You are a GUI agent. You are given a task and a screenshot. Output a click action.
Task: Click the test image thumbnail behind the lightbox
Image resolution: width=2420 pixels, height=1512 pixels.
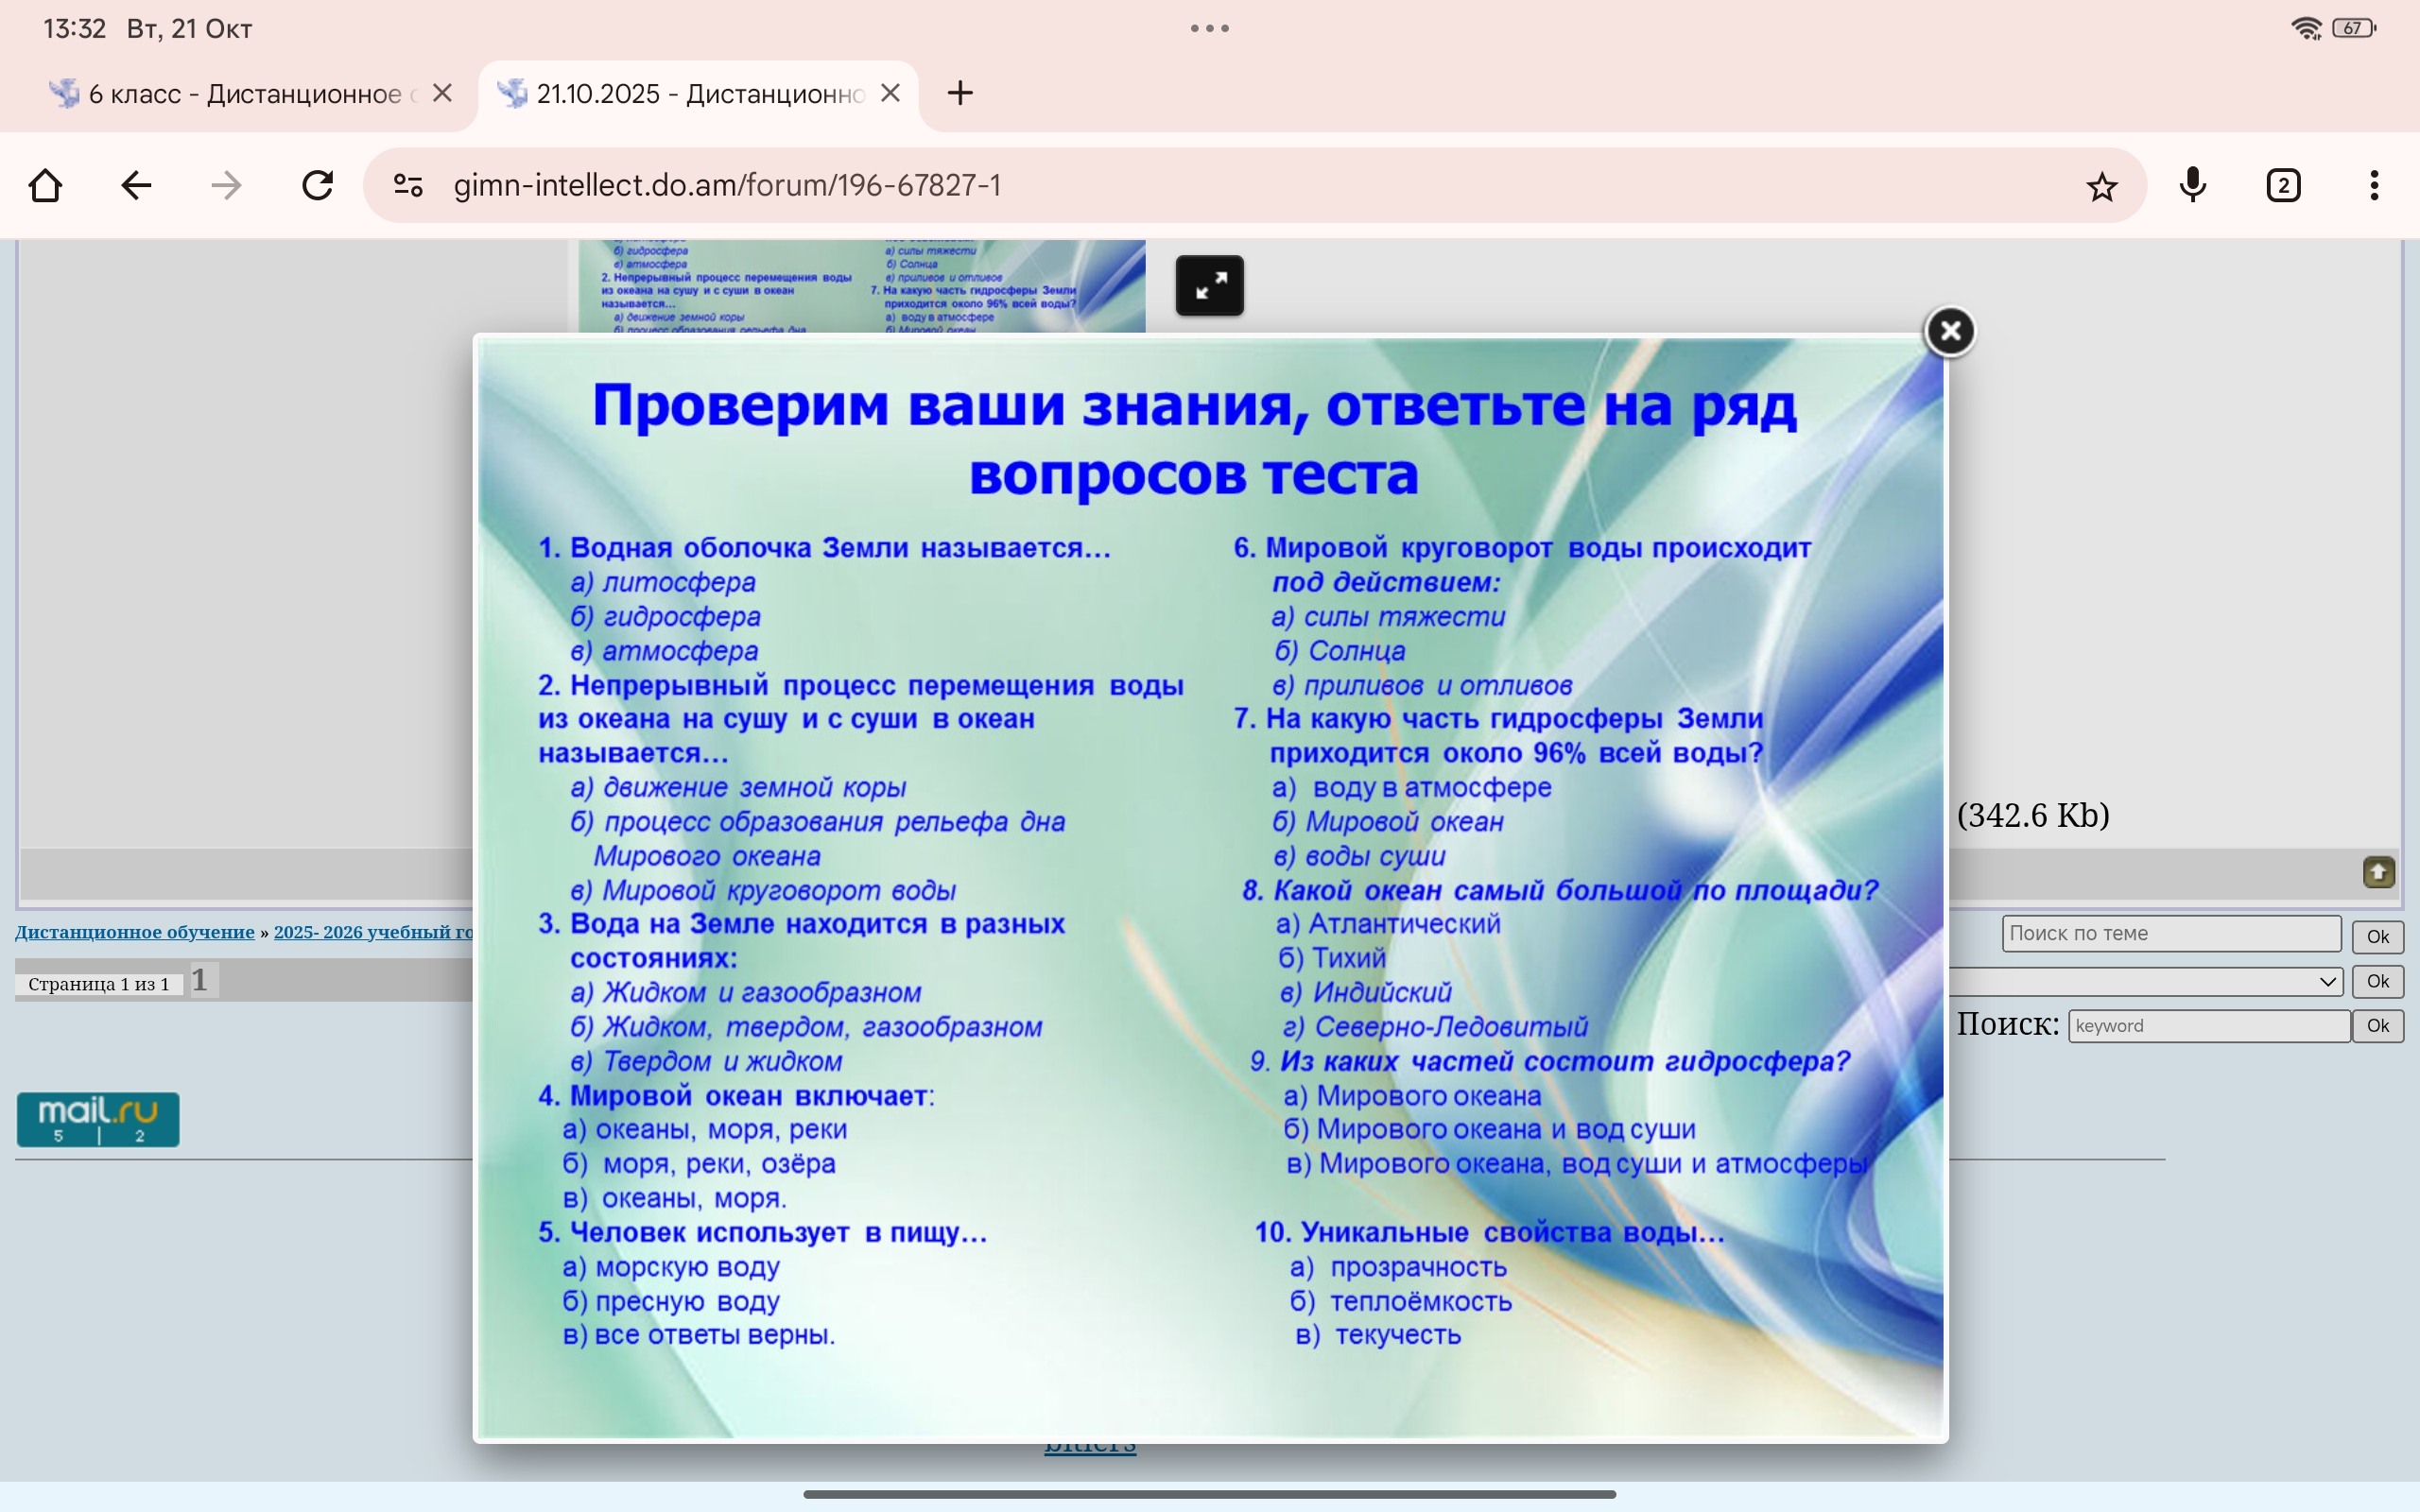pos(861,286)
